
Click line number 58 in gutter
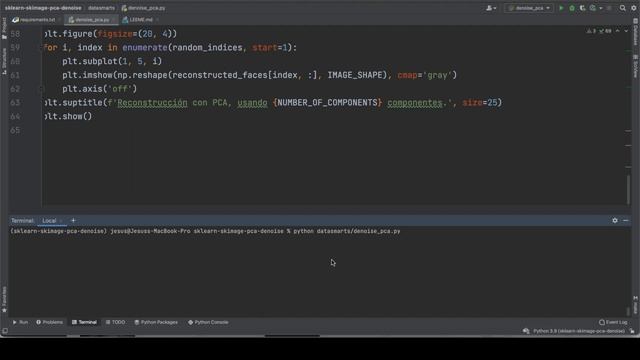click(x=15, y=34)
